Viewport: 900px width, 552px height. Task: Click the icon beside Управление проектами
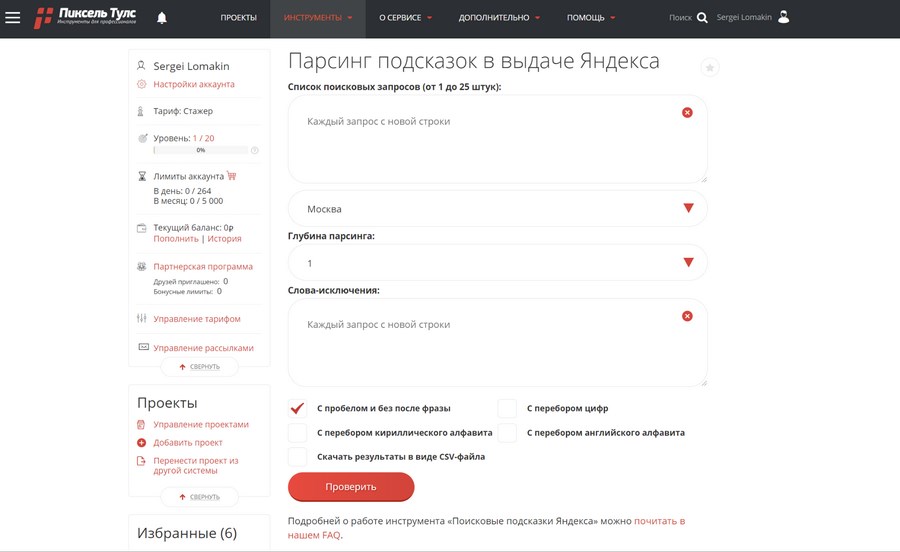click(141, 425)
